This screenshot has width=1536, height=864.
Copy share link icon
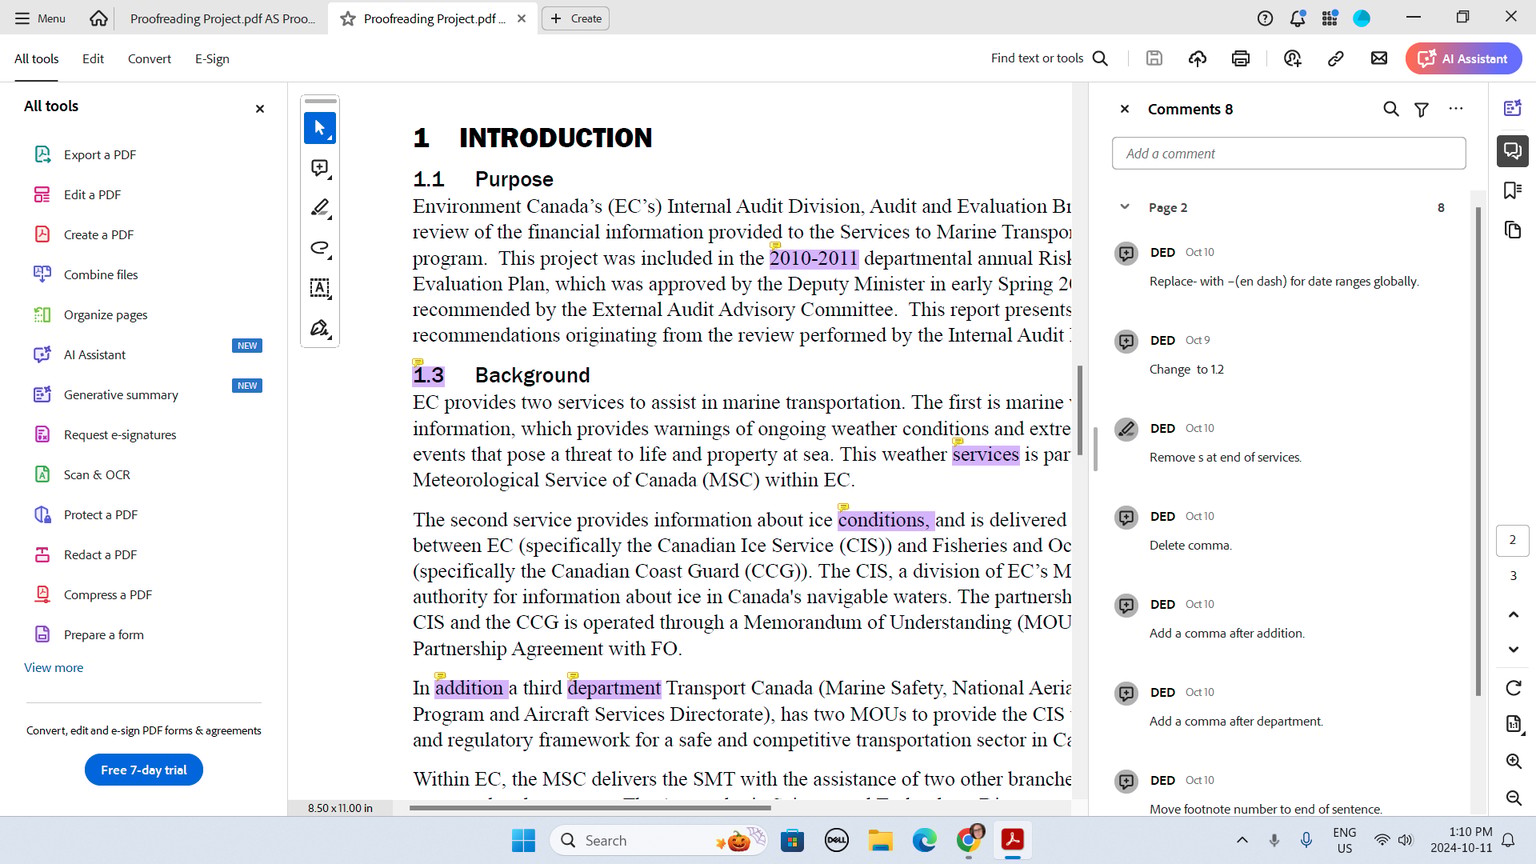1335,58
